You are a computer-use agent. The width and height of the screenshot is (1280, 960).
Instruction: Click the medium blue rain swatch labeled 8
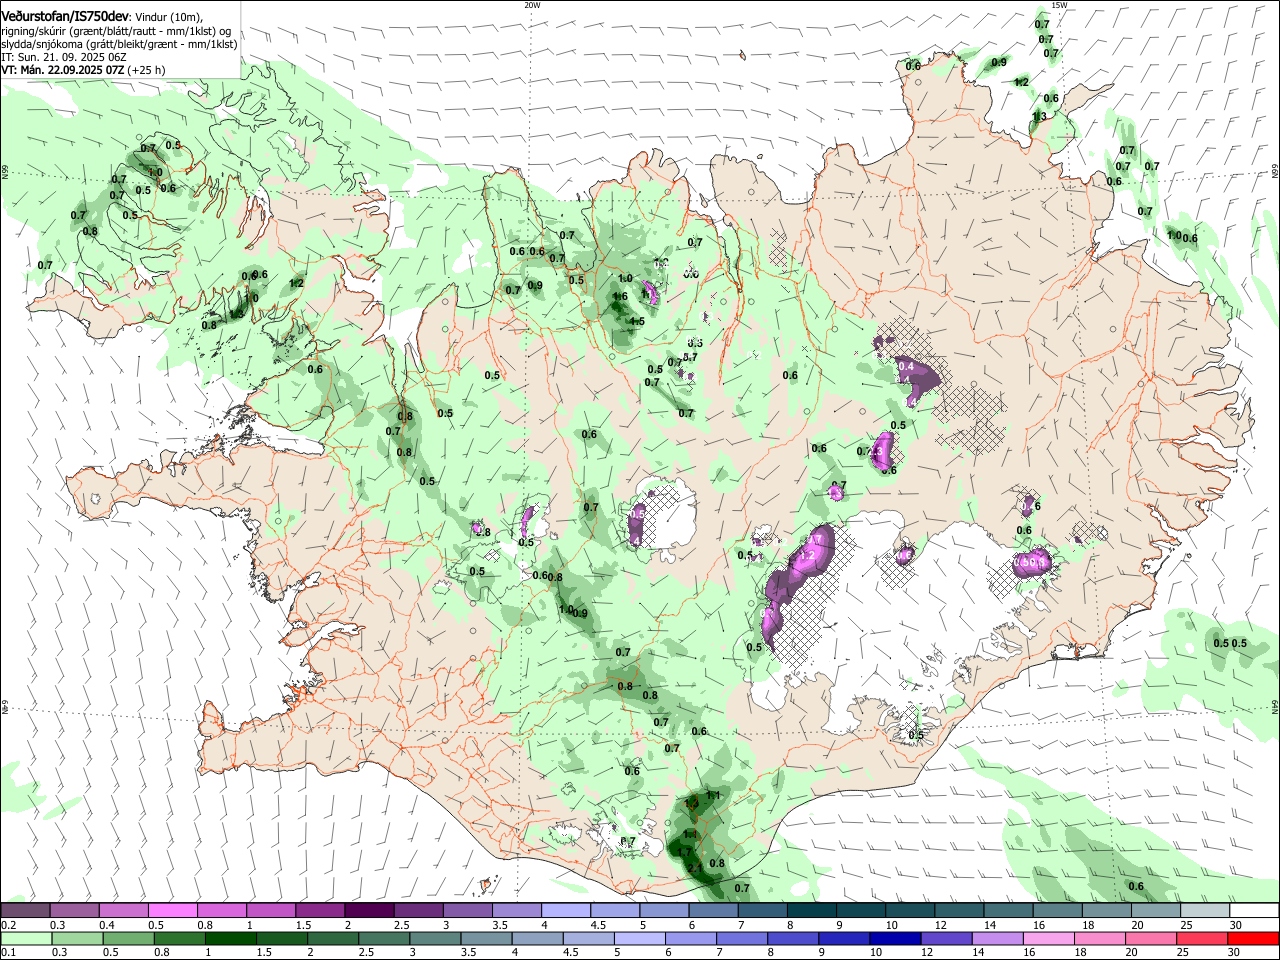793,938
